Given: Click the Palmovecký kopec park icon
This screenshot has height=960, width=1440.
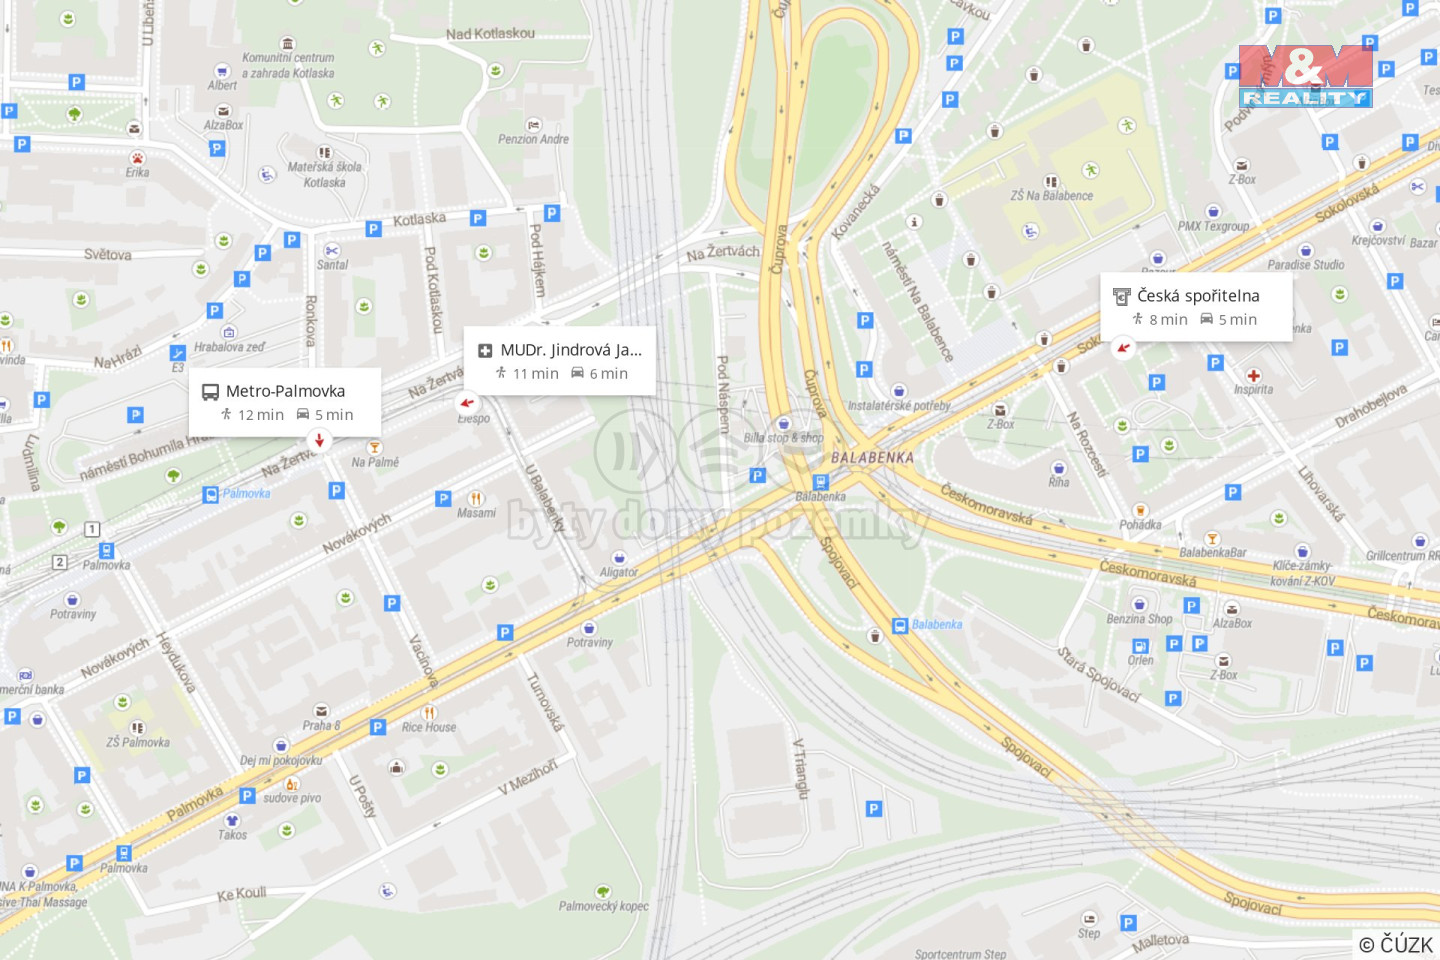Looking at the screenshot, I should pyautogui.click(x=603, y=891).
